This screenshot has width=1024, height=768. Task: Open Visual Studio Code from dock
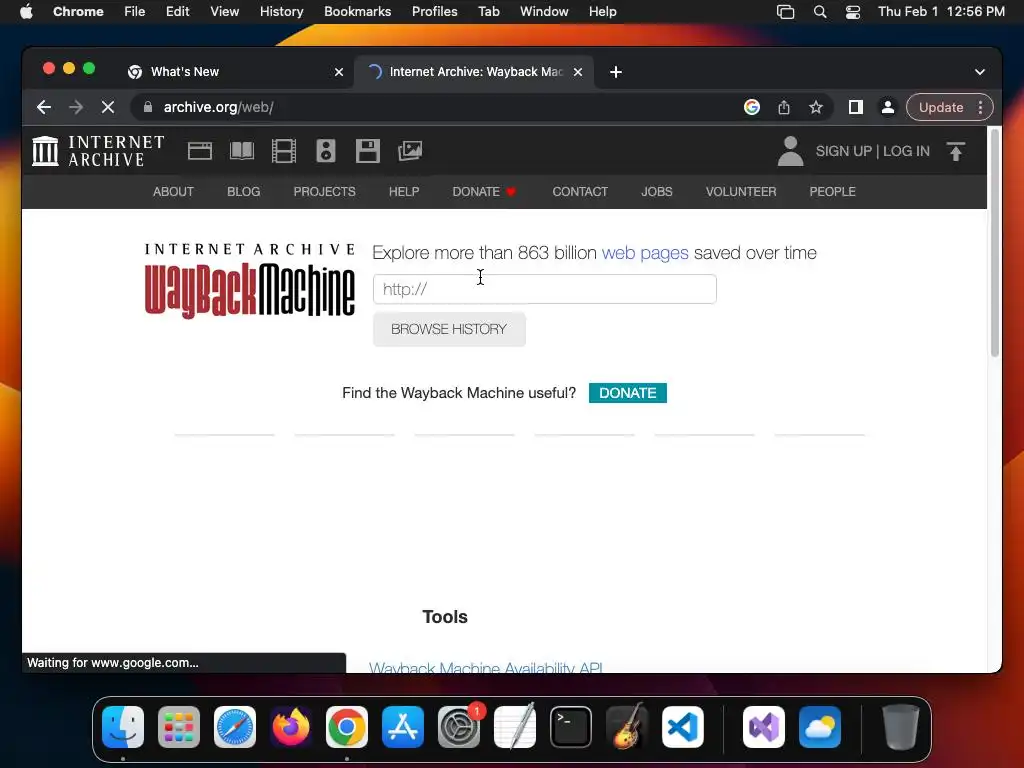coord(683,727)
